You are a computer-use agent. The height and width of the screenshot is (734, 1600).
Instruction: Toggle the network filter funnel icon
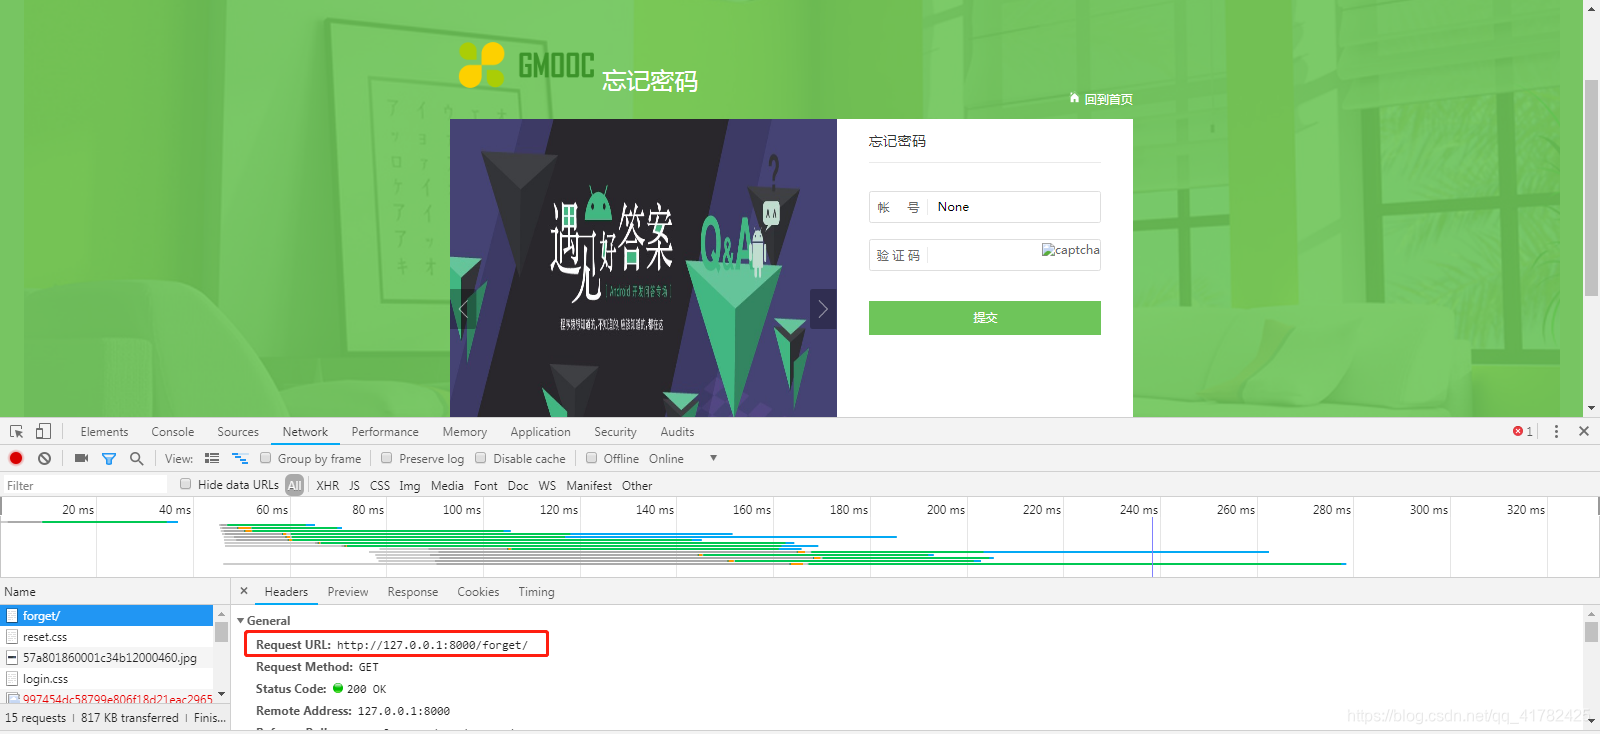click(x=109, y=459)
